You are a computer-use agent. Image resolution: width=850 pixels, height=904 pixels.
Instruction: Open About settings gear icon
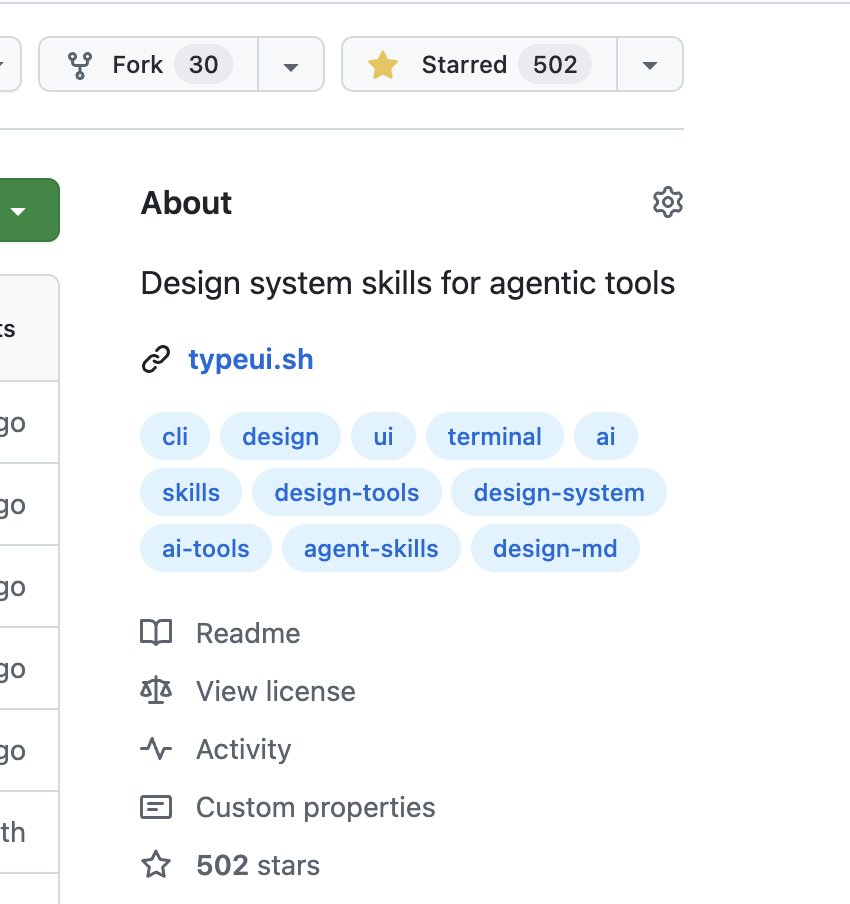(x=668, y=202)
